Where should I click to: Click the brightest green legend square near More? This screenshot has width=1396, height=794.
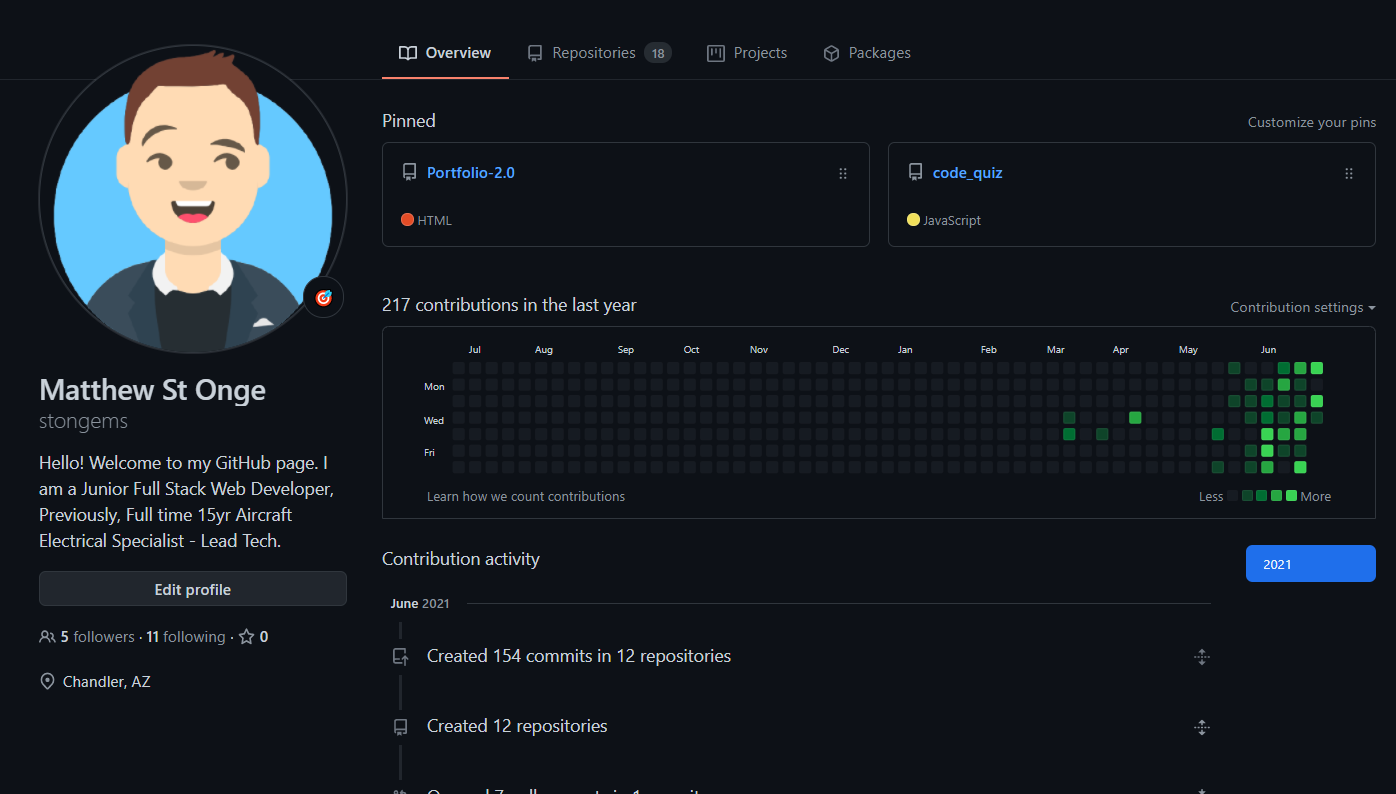point(1291,496)
